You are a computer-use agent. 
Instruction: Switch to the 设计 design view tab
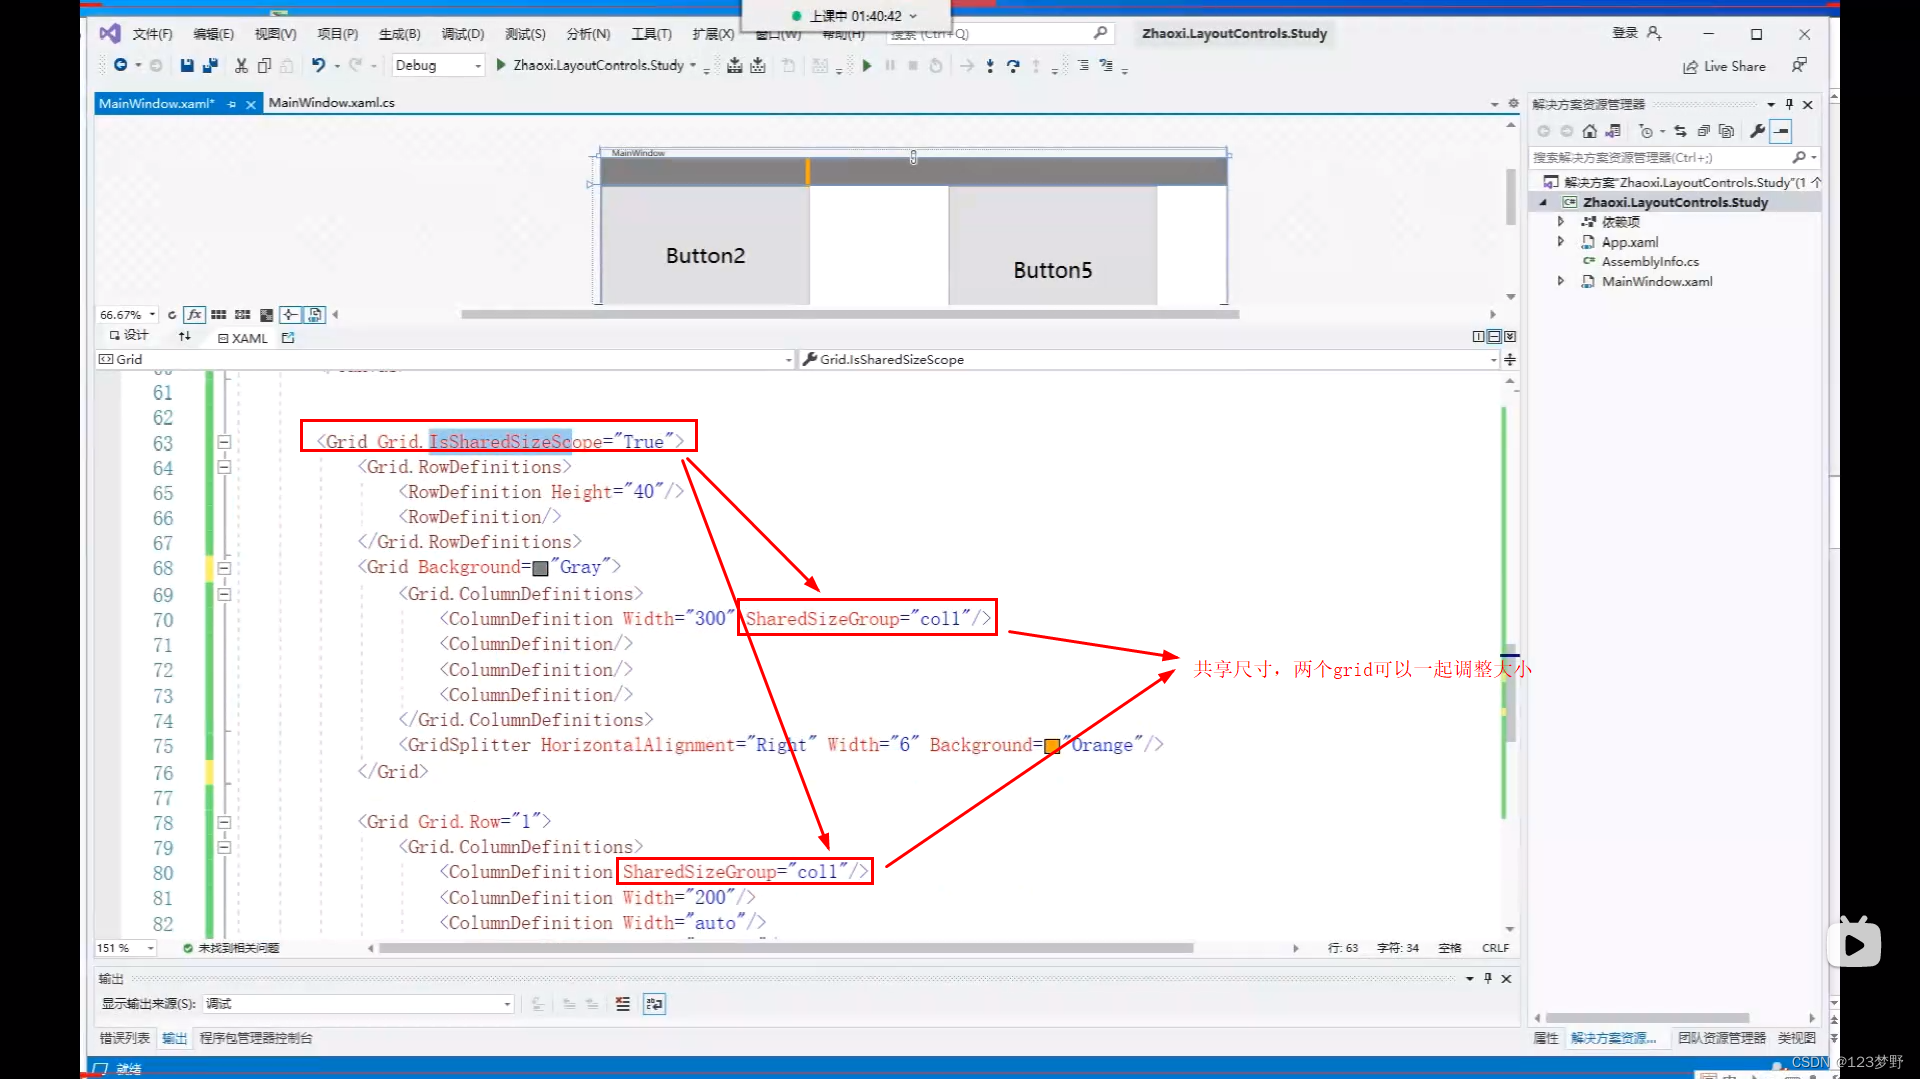[129, 336]
